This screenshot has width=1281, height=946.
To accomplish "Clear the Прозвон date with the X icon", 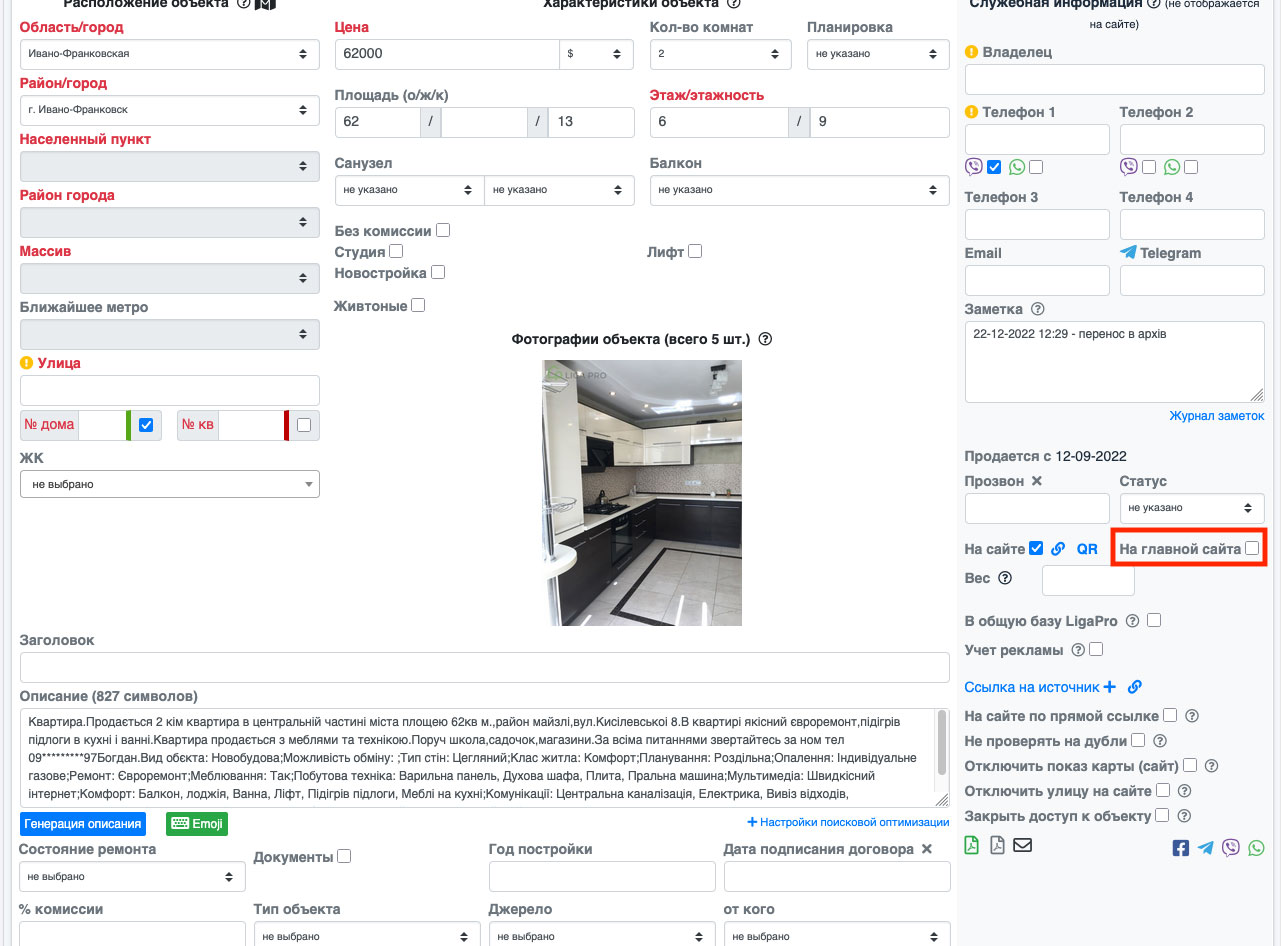I will tap(1037, 481).
